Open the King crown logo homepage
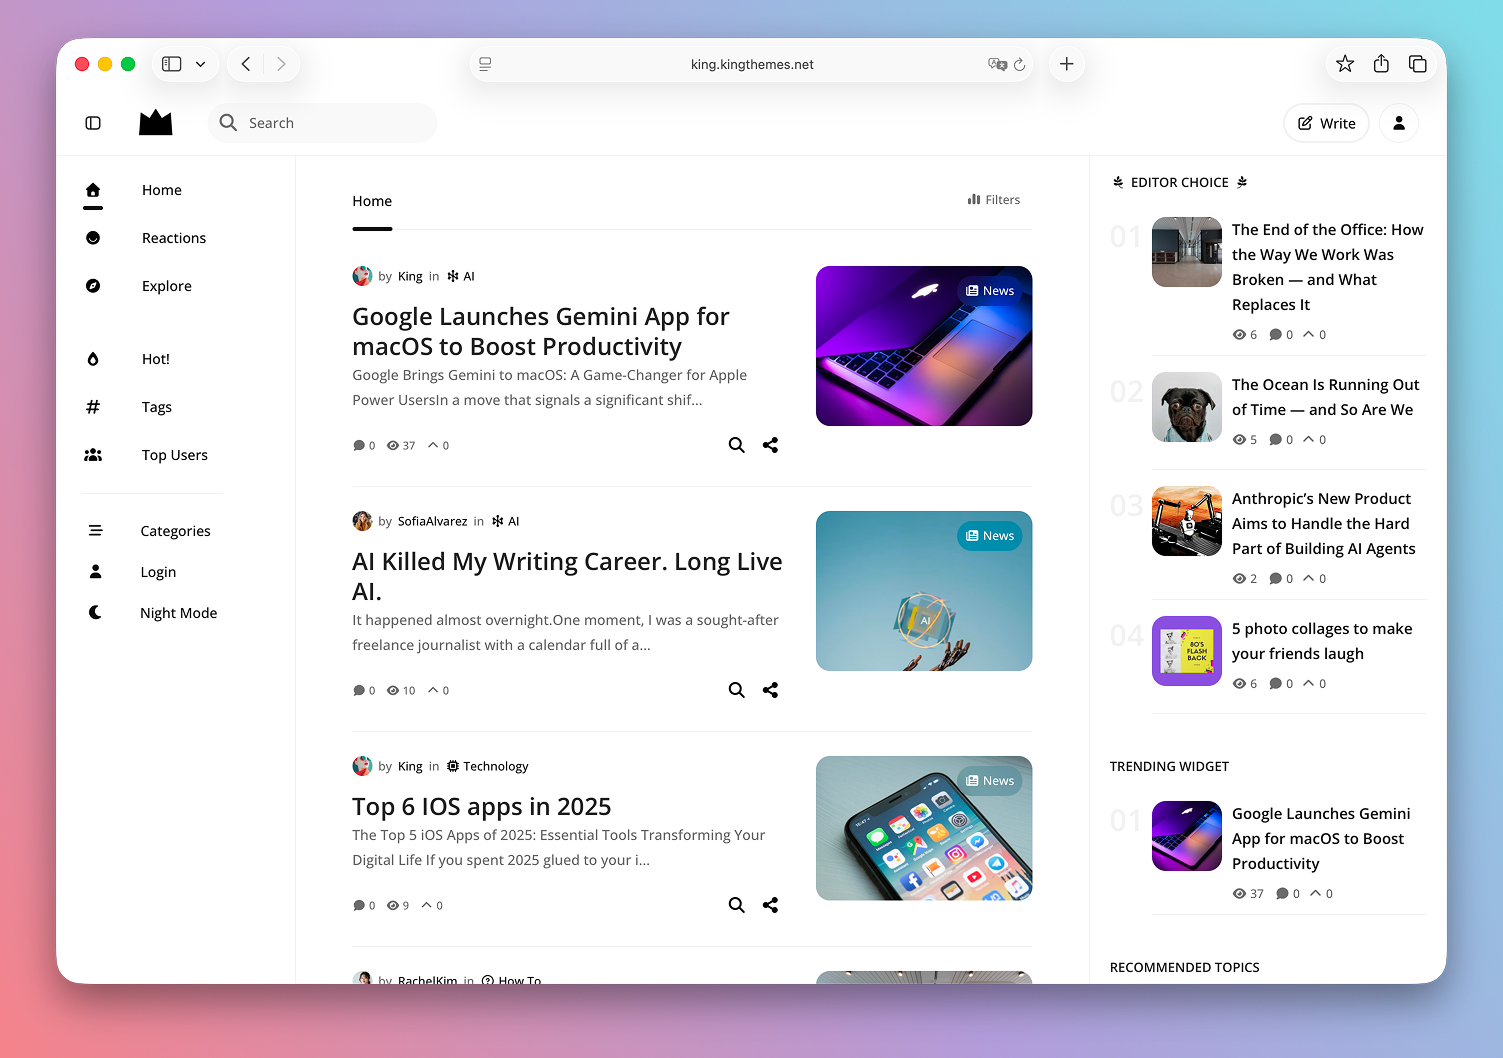Viewport: 1503px width, 1058px height. [155, 123]
